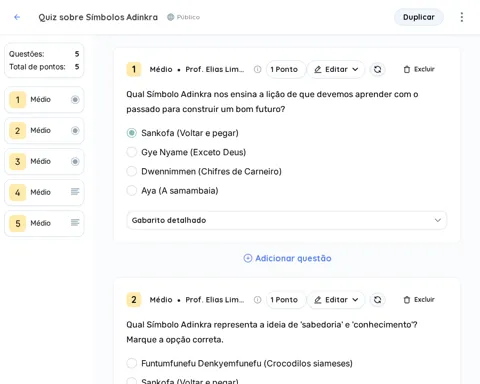Image resolution: width=480 pixels, height=384 pixels.
Task: Select the Sankofa (Voltar e pegar) option in question 1
Action: coord(132,133)
